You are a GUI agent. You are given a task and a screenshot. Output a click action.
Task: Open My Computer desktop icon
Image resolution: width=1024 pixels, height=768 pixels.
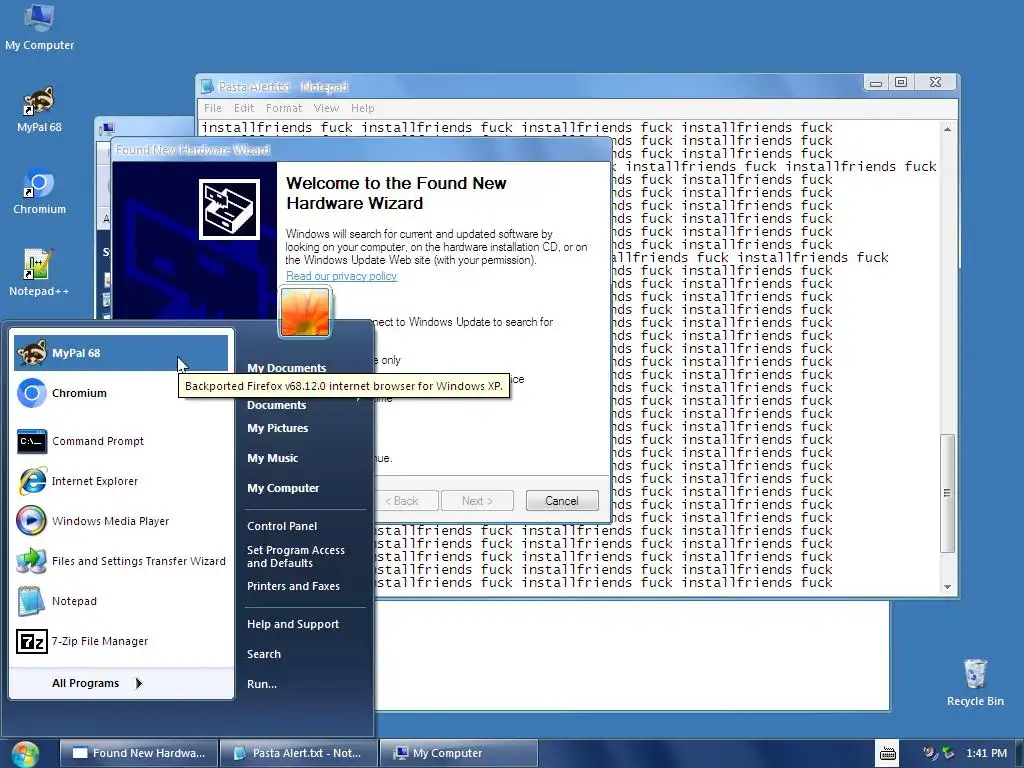point(39,27)
